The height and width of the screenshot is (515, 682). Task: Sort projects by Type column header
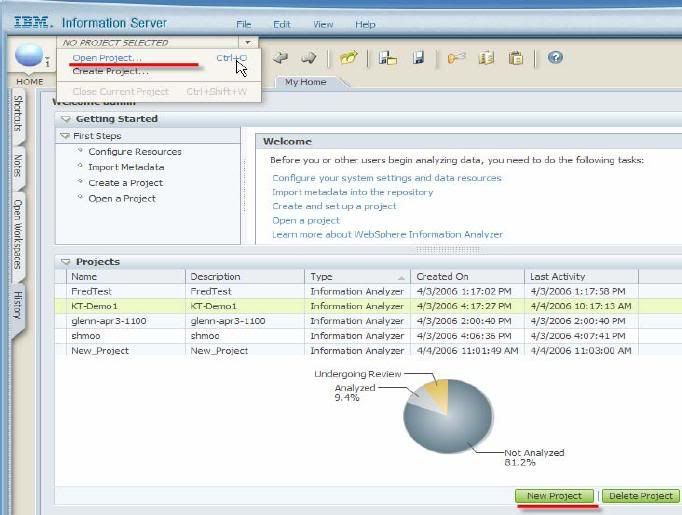pos(357,277)
